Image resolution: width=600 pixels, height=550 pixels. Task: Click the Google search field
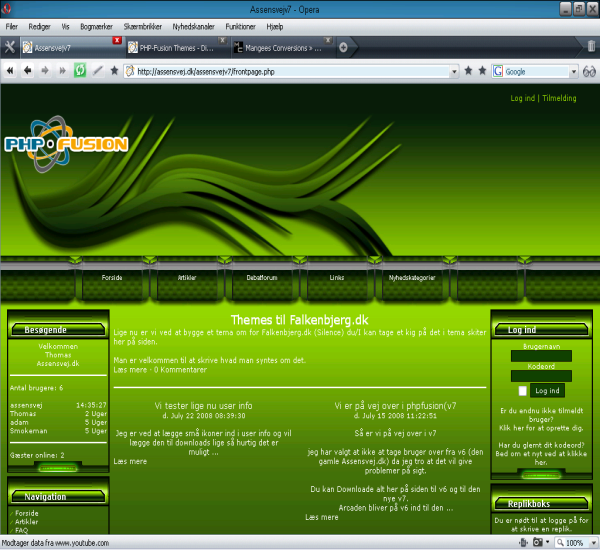[536, 72]
